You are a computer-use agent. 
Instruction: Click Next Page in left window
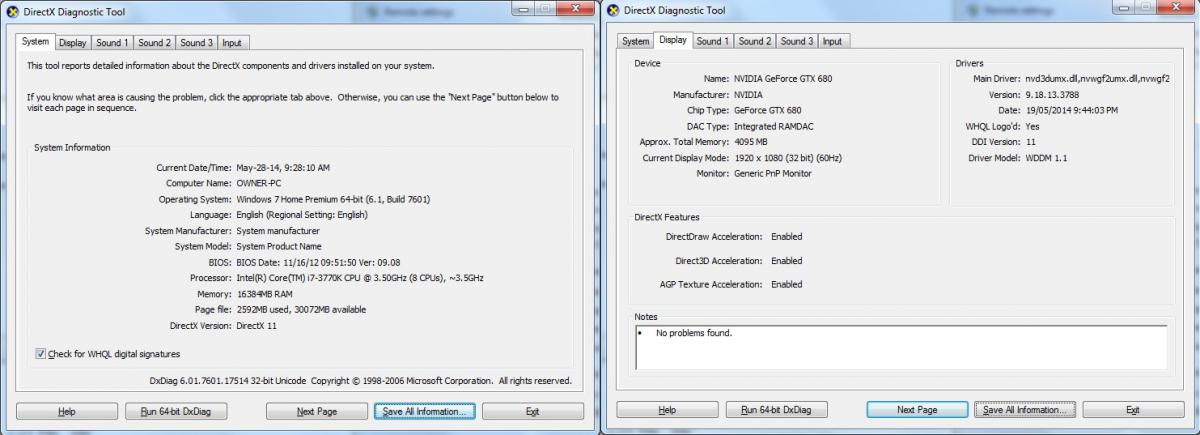pyautogui.click(x=317, y=411)
